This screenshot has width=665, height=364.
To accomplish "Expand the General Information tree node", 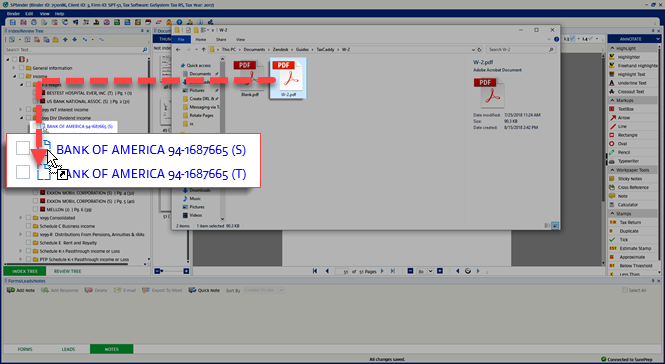I will point(14,68).
